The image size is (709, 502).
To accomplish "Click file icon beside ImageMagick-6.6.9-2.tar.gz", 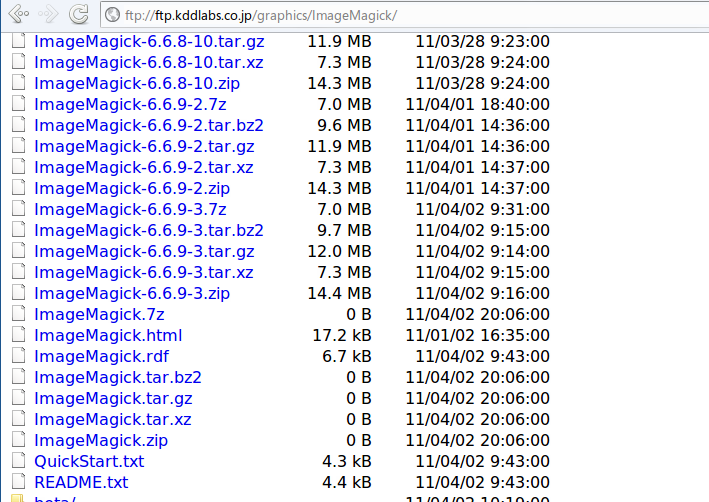I will pyautogui.click(x=19, y=146).
